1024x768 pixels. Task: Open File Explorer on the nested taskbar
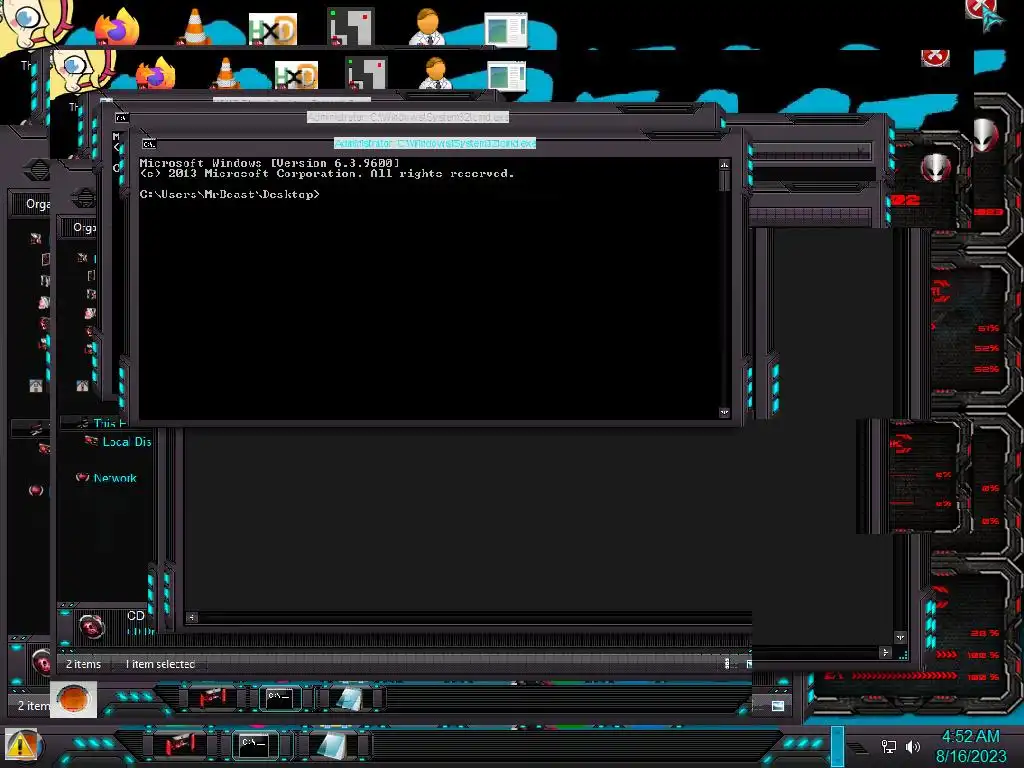(x=212, y=698)
